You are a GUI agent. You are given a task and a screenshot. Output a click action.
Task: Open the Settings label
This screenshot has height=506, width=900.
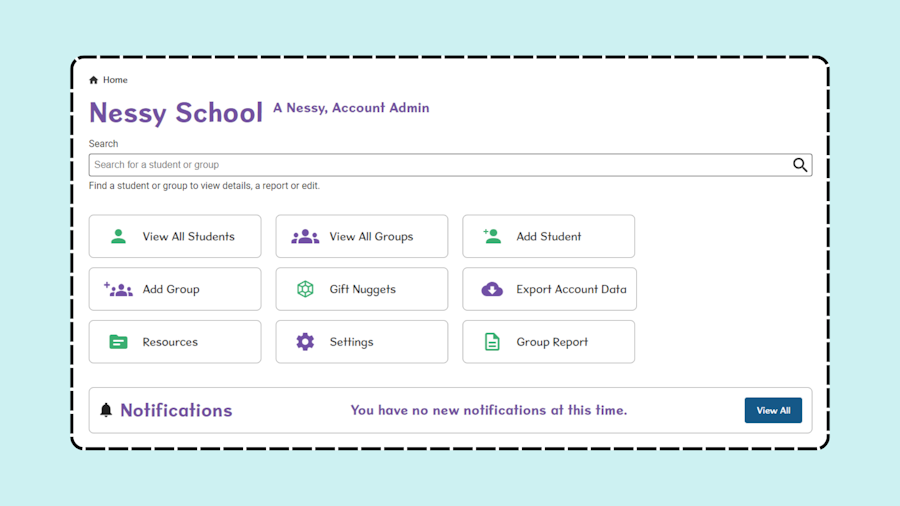tap(351, 342)
